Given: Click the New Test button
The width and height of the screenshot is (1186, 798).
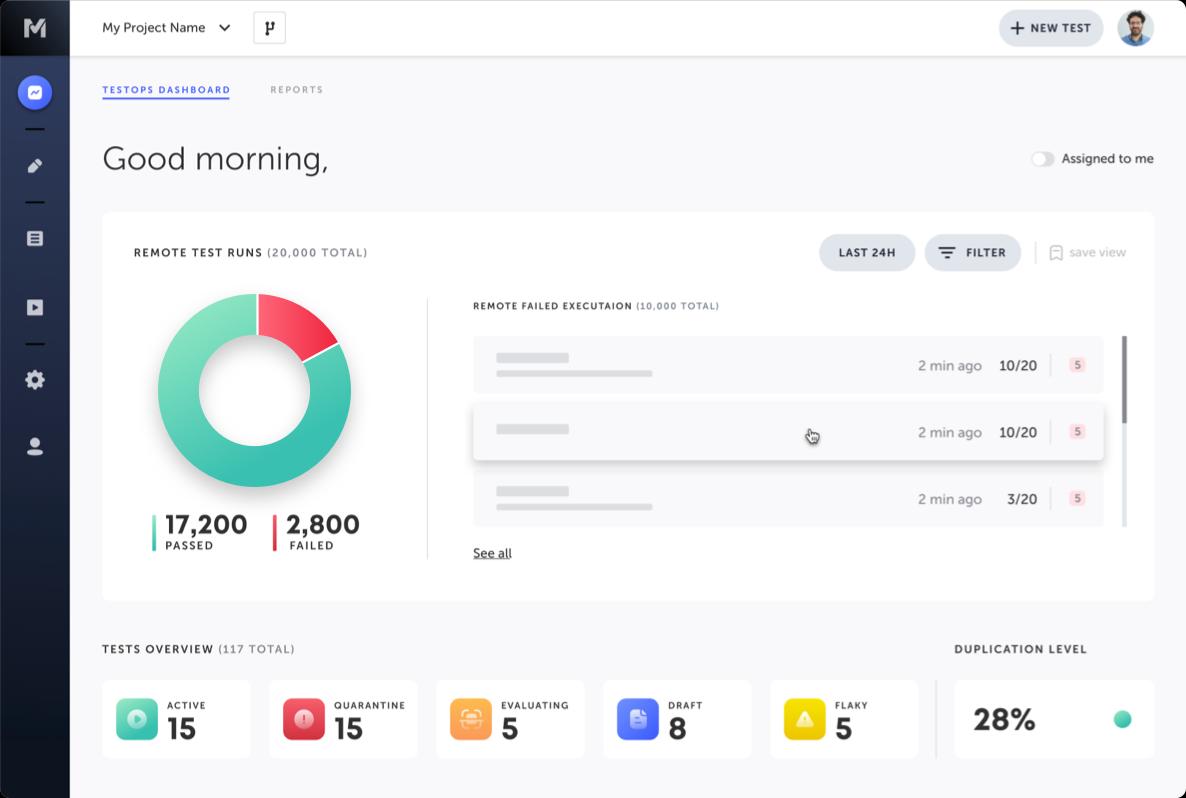Looking at the screenshot, I should point(1050,28).
